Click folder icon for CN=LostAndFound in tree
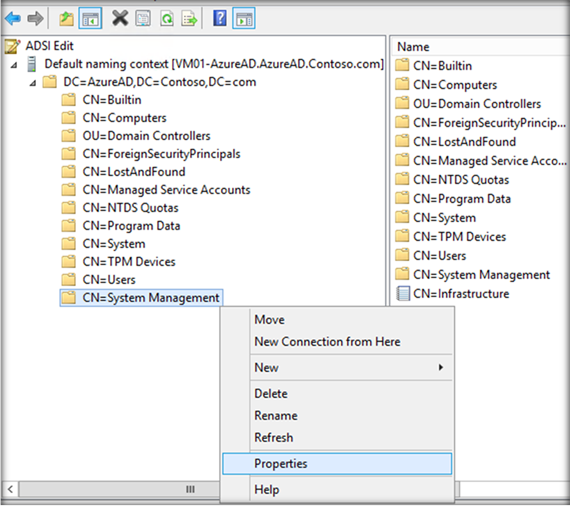This screenshot has height=506, width=570. [68, 172]
